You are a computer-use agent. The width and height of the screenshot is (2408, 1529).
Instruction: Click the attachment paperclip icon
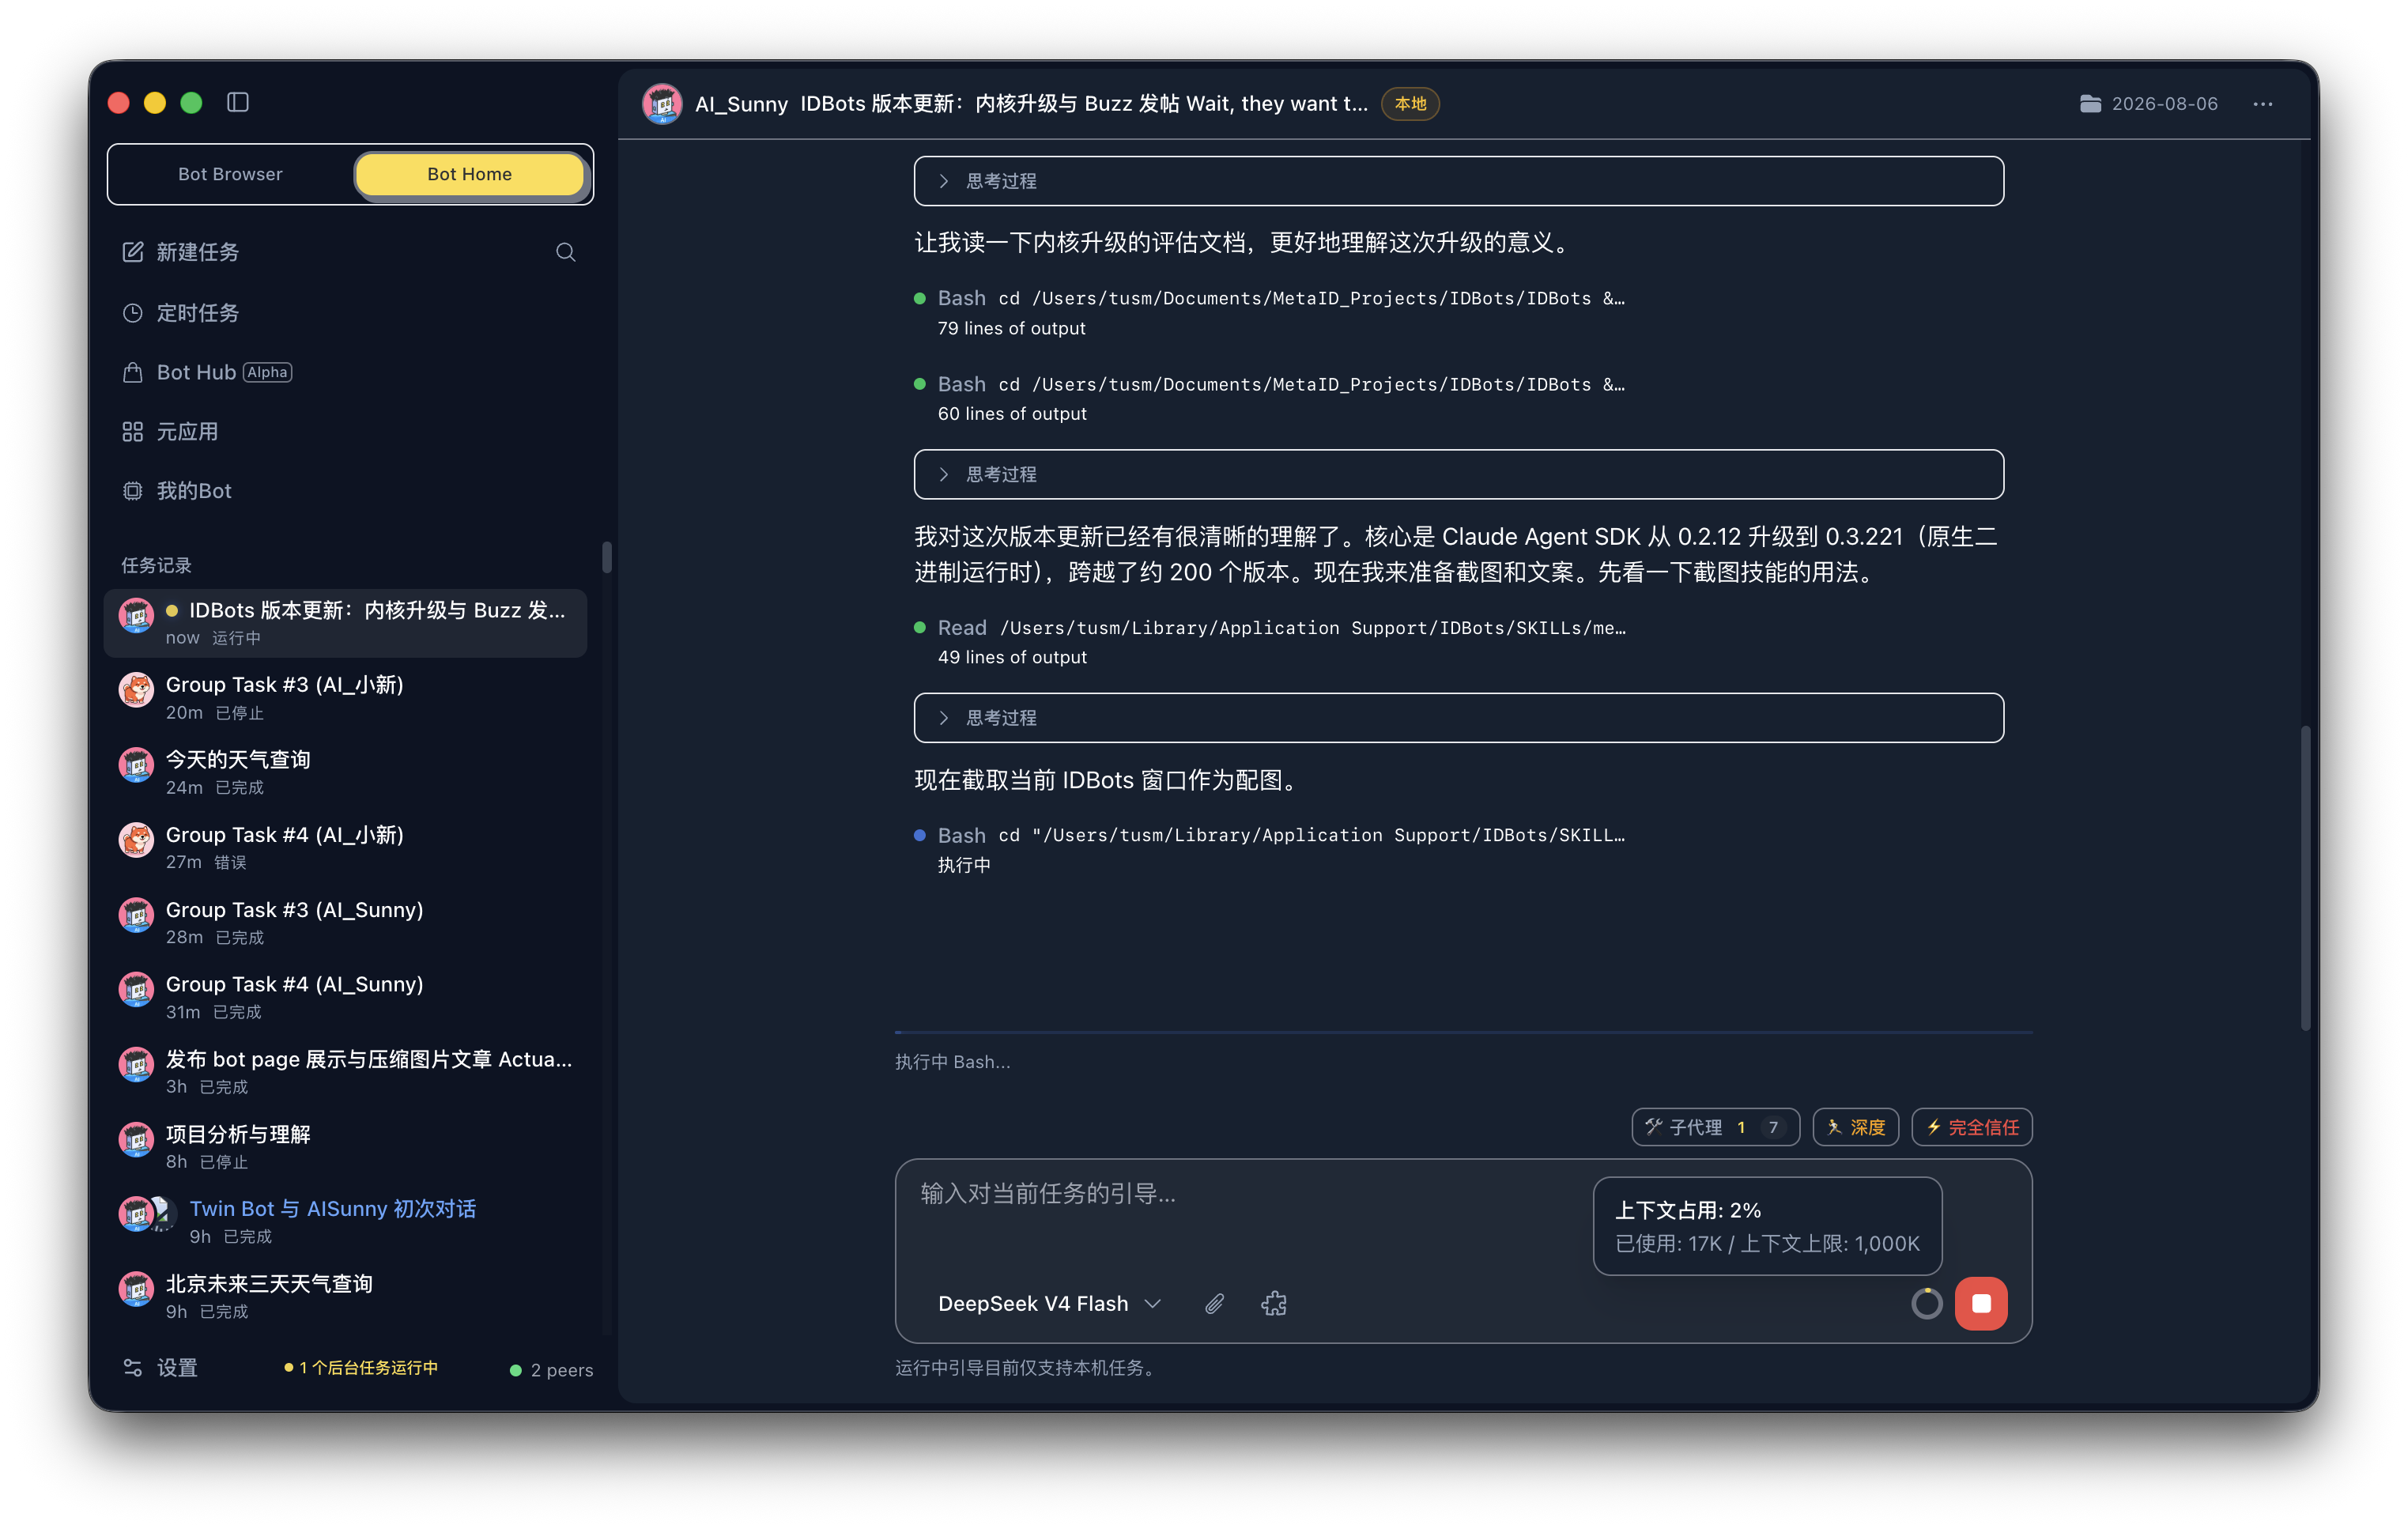coord(1214,1303)
